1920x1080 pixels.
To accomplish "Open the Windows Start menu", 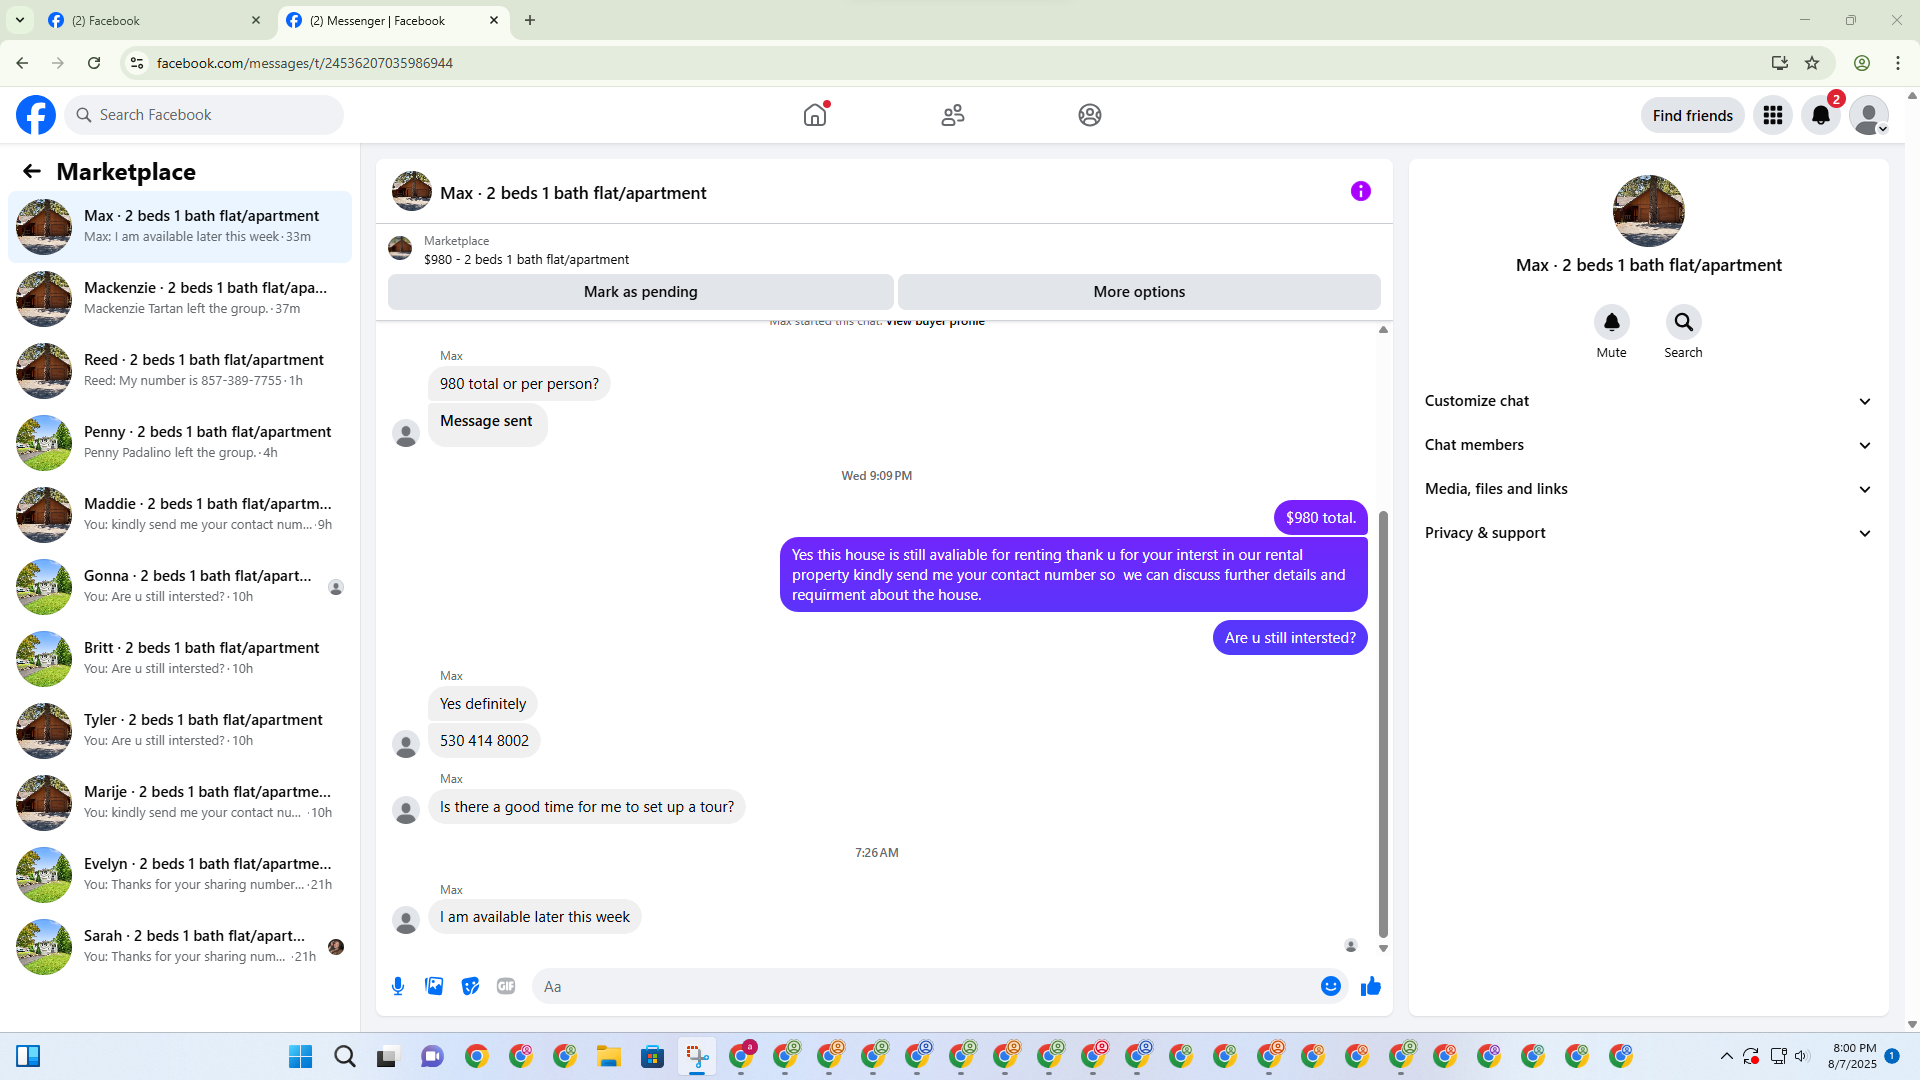I will [x=300, y=1056].
